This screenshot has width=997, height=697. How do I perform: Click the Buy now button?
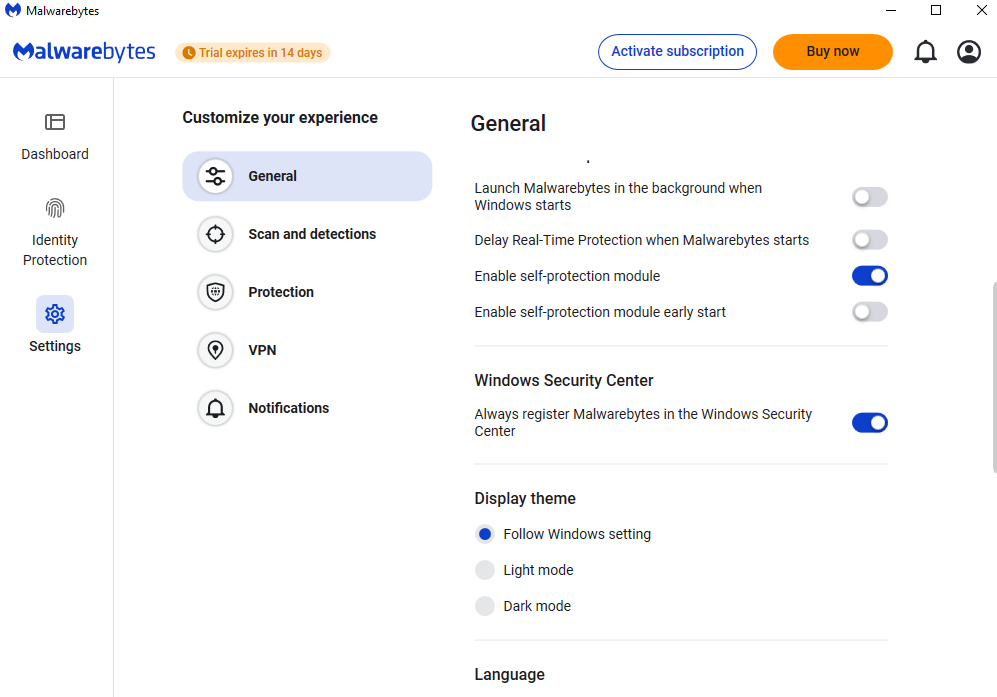point(832,52)
